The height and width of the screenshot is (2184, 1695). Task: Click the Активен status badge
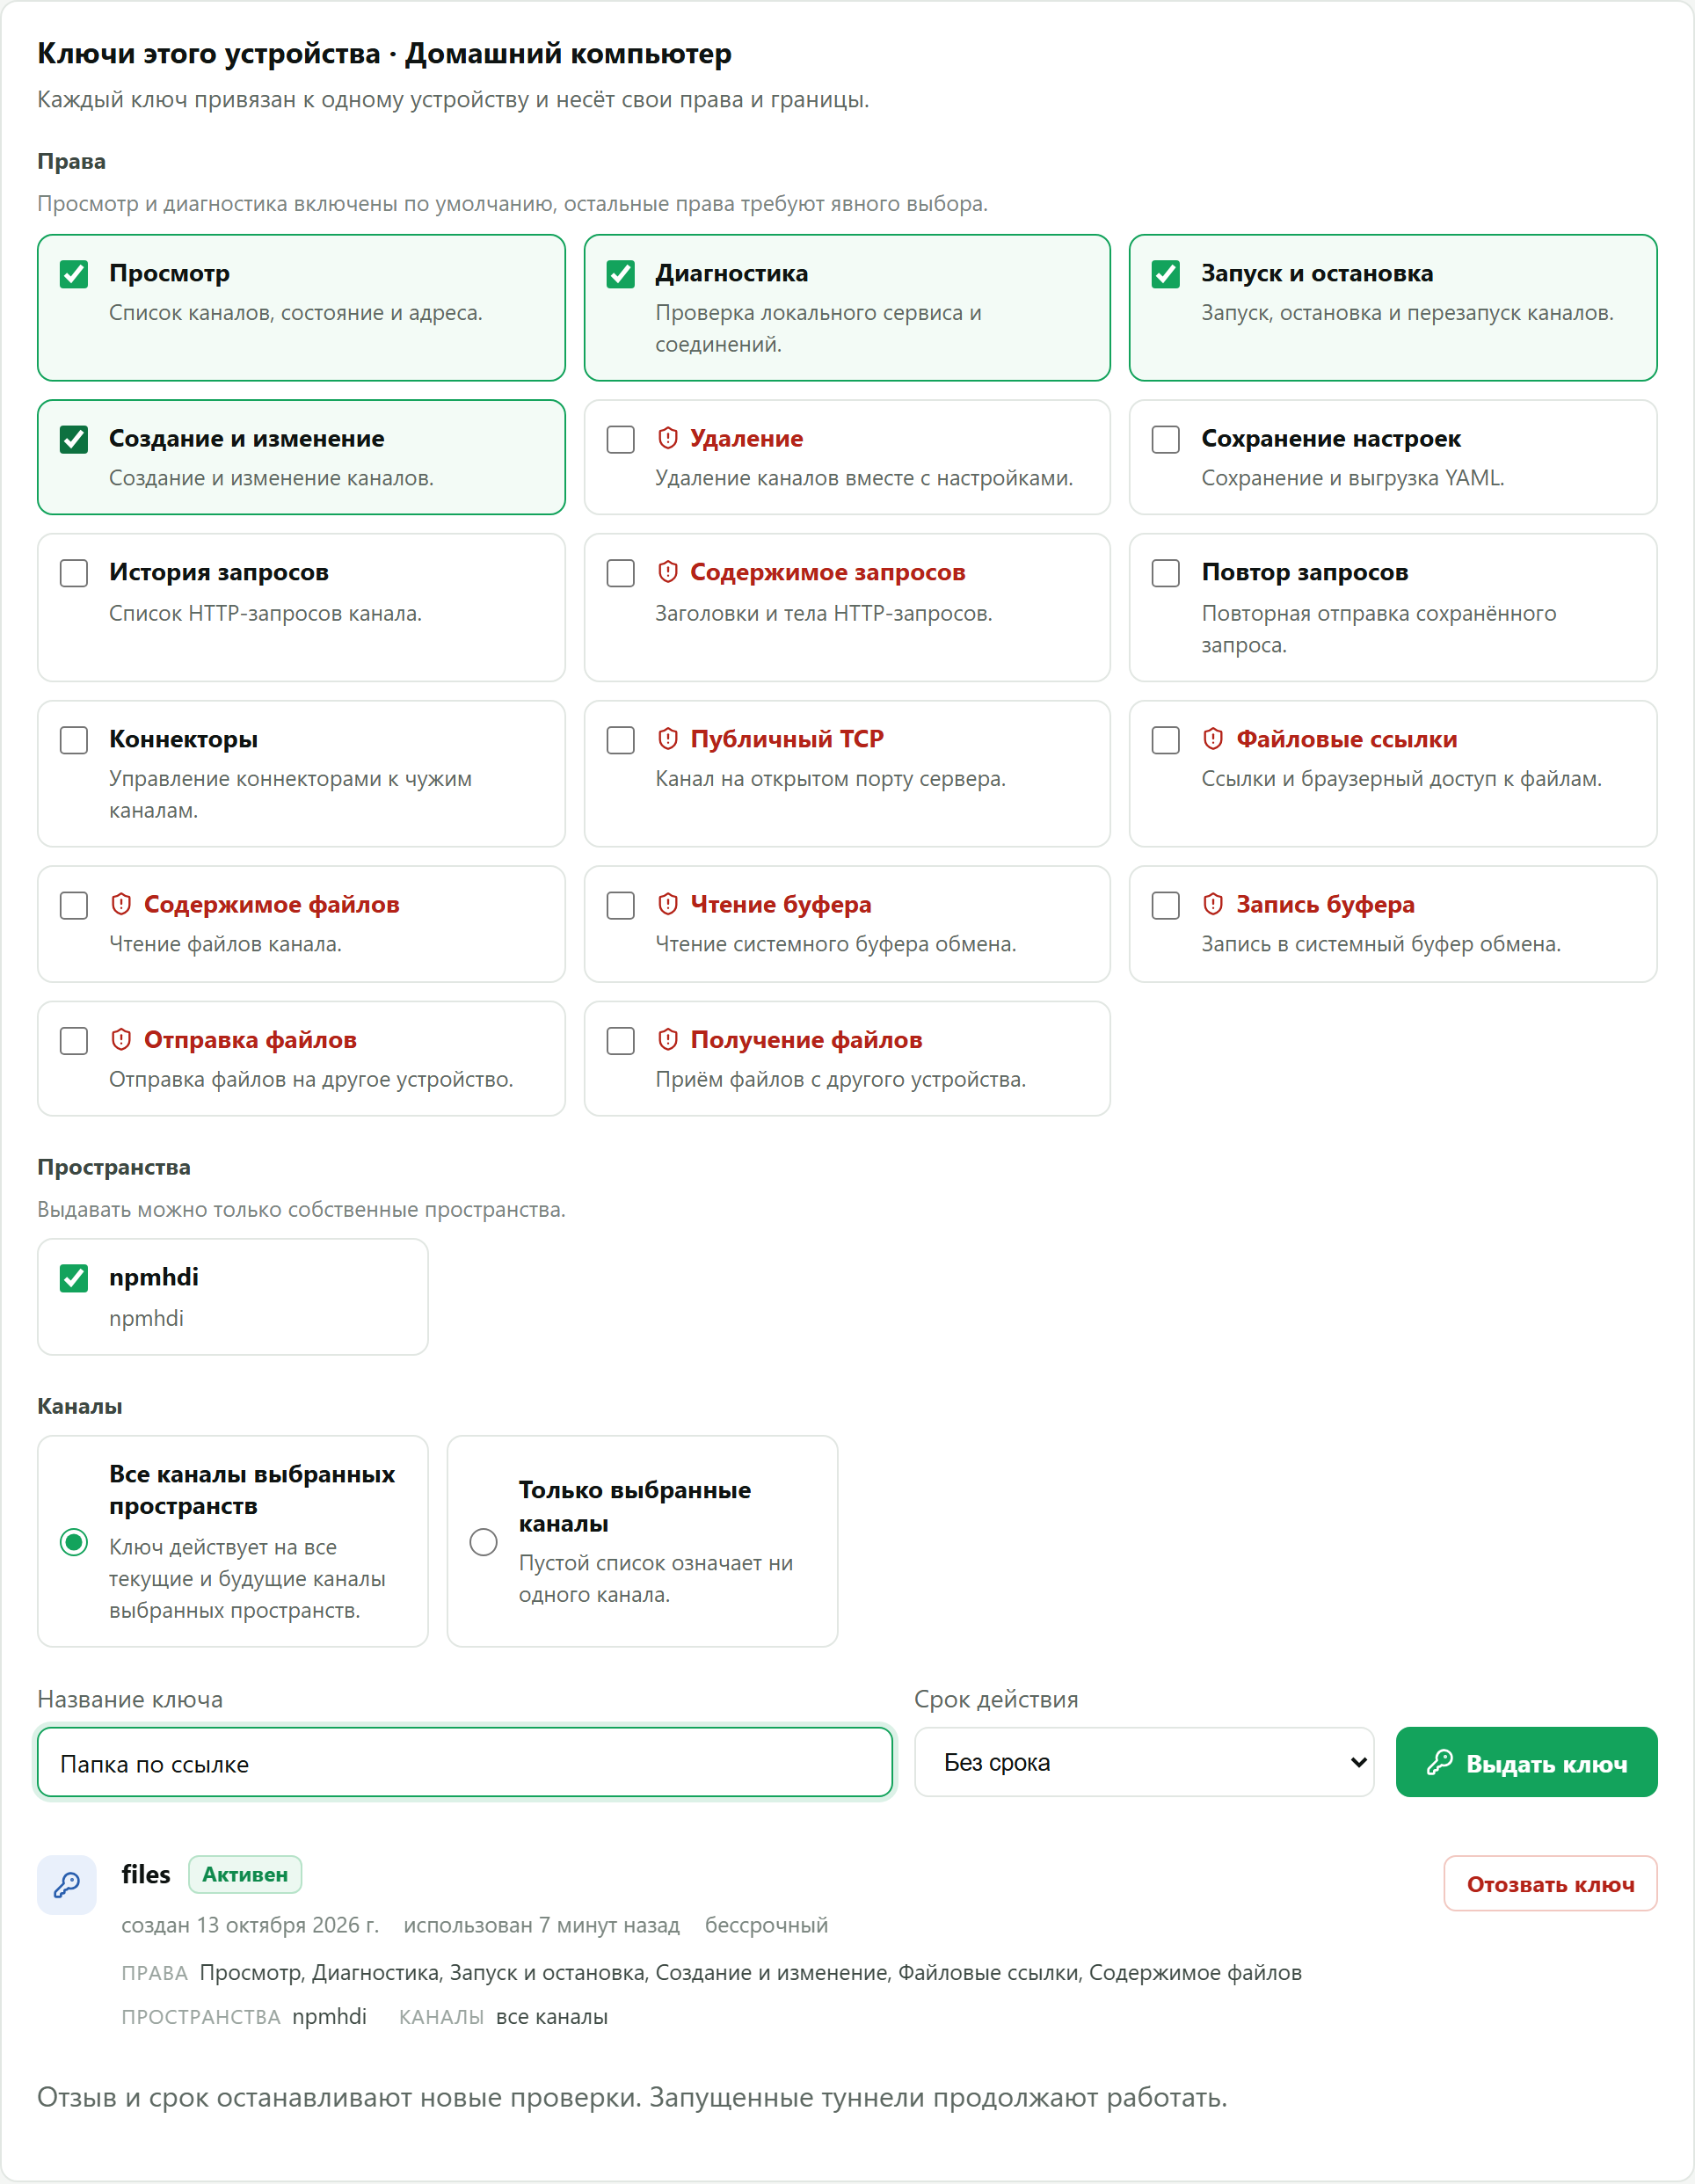pyautogui.click(x=245, y=1875)
